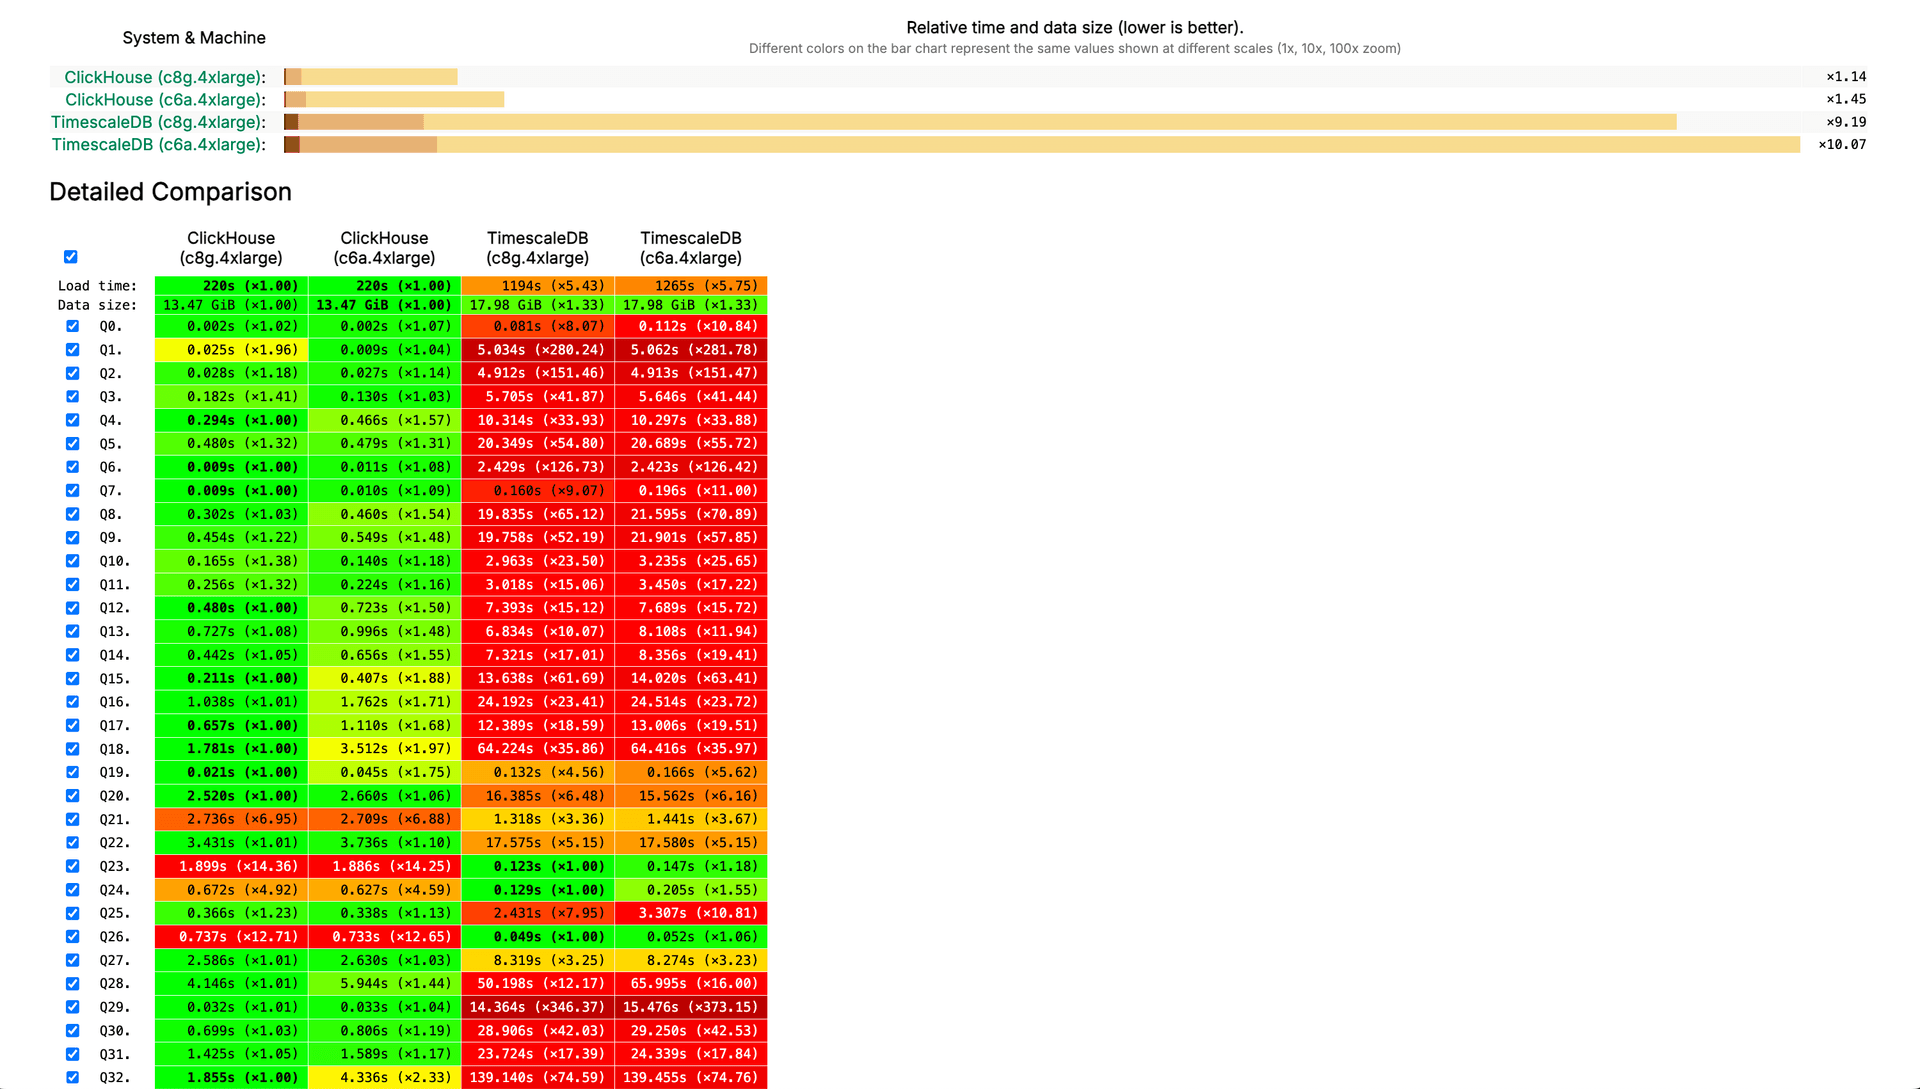Click the Load time row label
The image size is (1920, 1089).
click(x=98, y=285)
